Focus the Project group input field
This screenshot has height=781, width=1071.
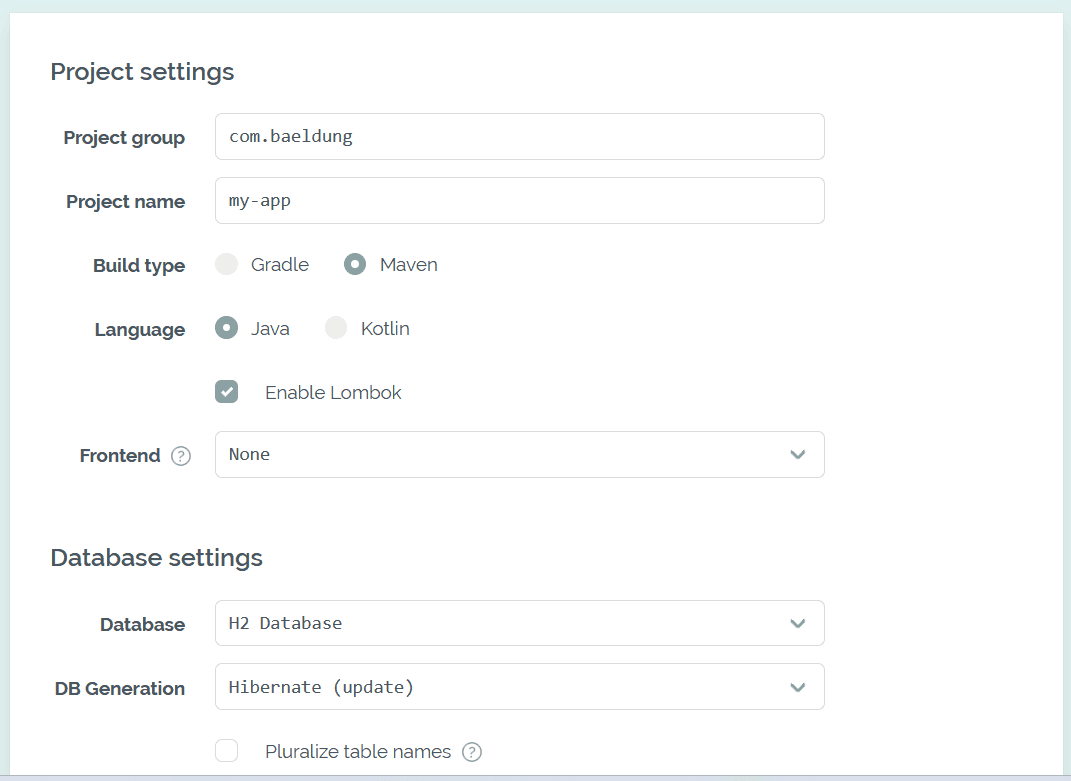(520, 137)
